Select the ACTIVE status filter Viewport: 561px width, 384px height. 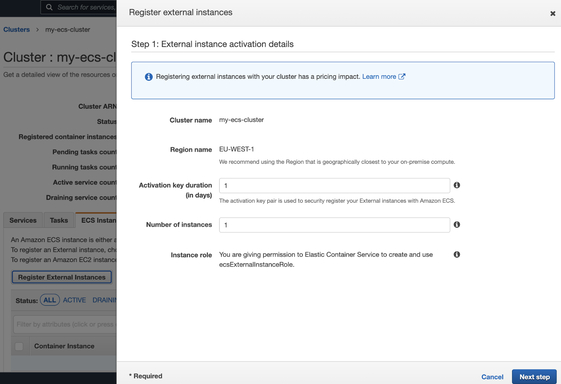[74, 300]
